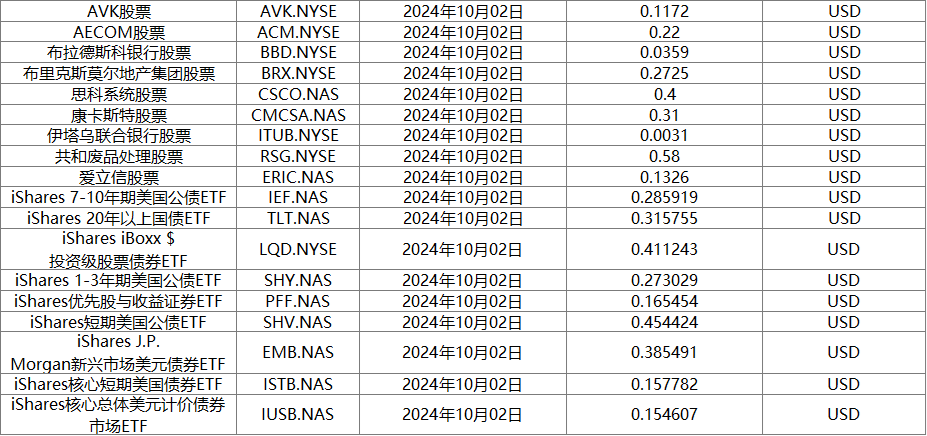Select iShares 20年以上国债ETF cell

coord(119,218)
